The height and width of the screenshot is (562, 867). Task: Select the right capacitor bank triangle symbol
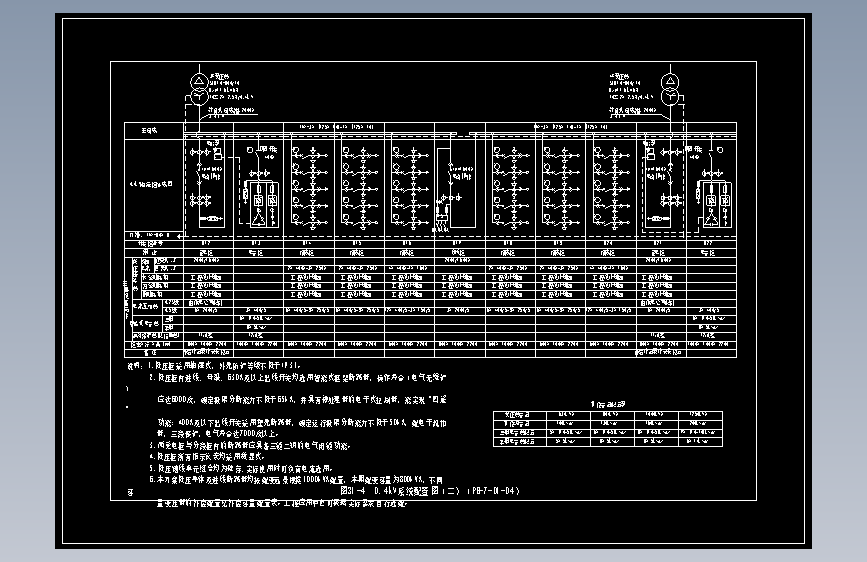click(x=712, y=220)
